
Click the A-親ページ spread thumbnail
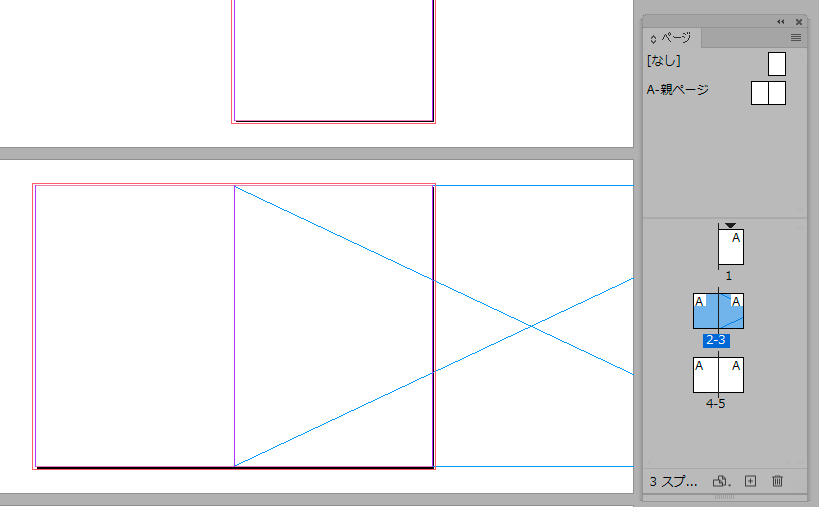768,93
